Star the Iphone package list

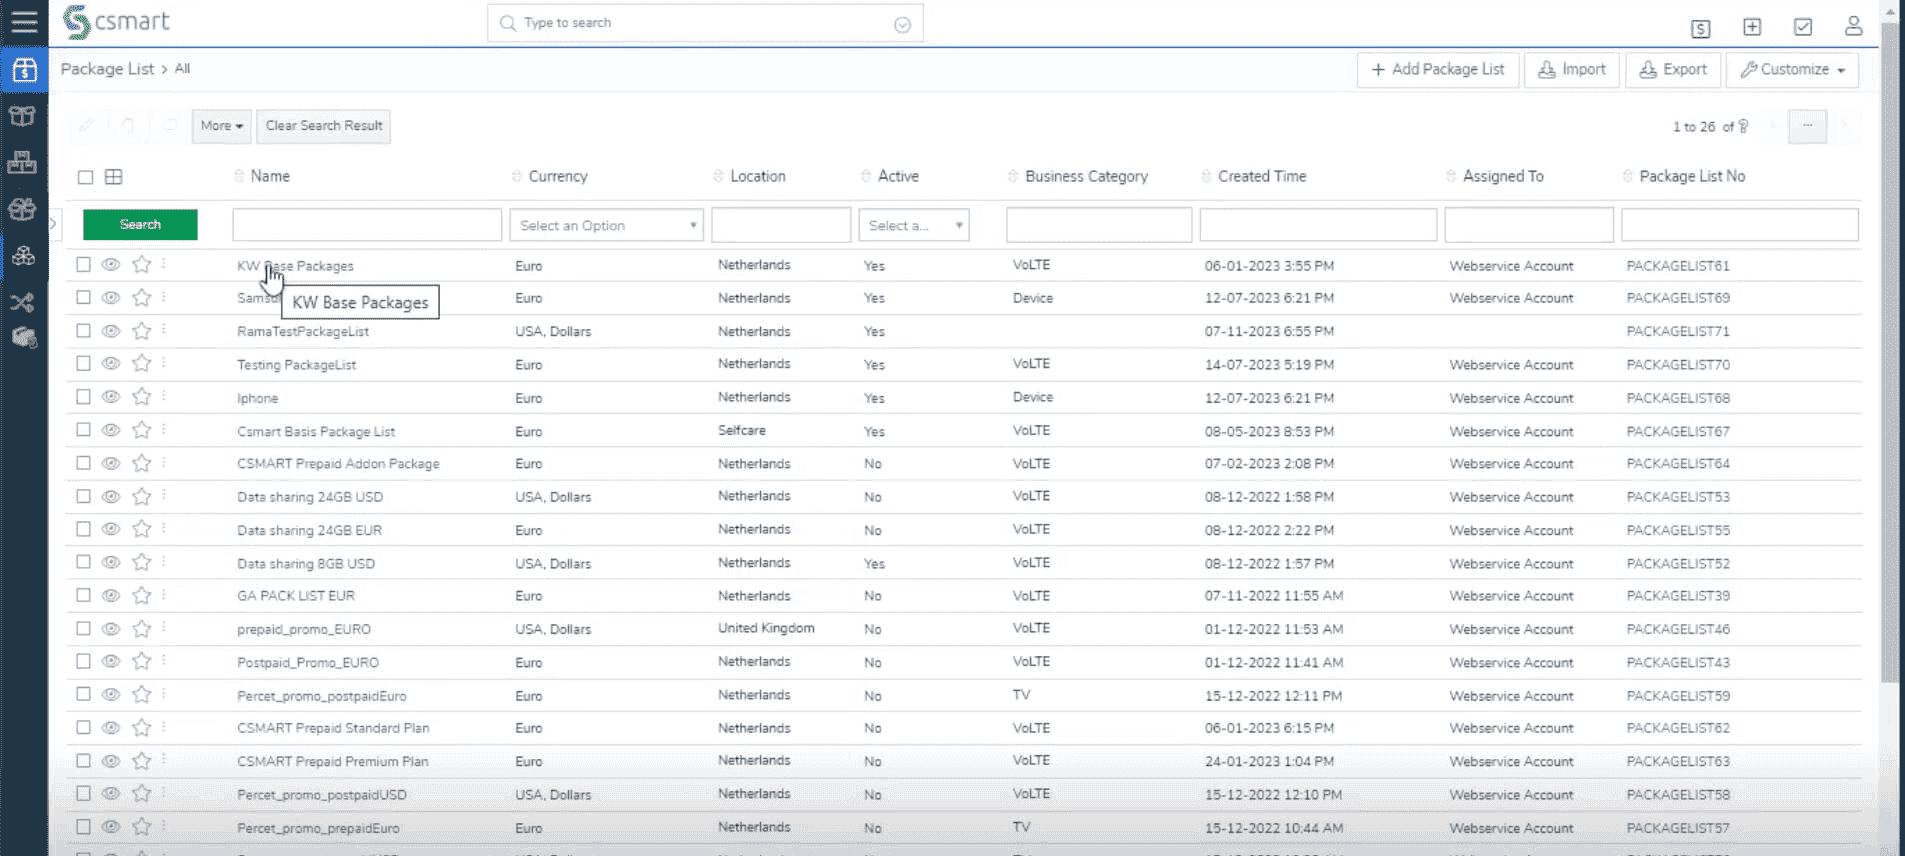[x=142, y=397]
